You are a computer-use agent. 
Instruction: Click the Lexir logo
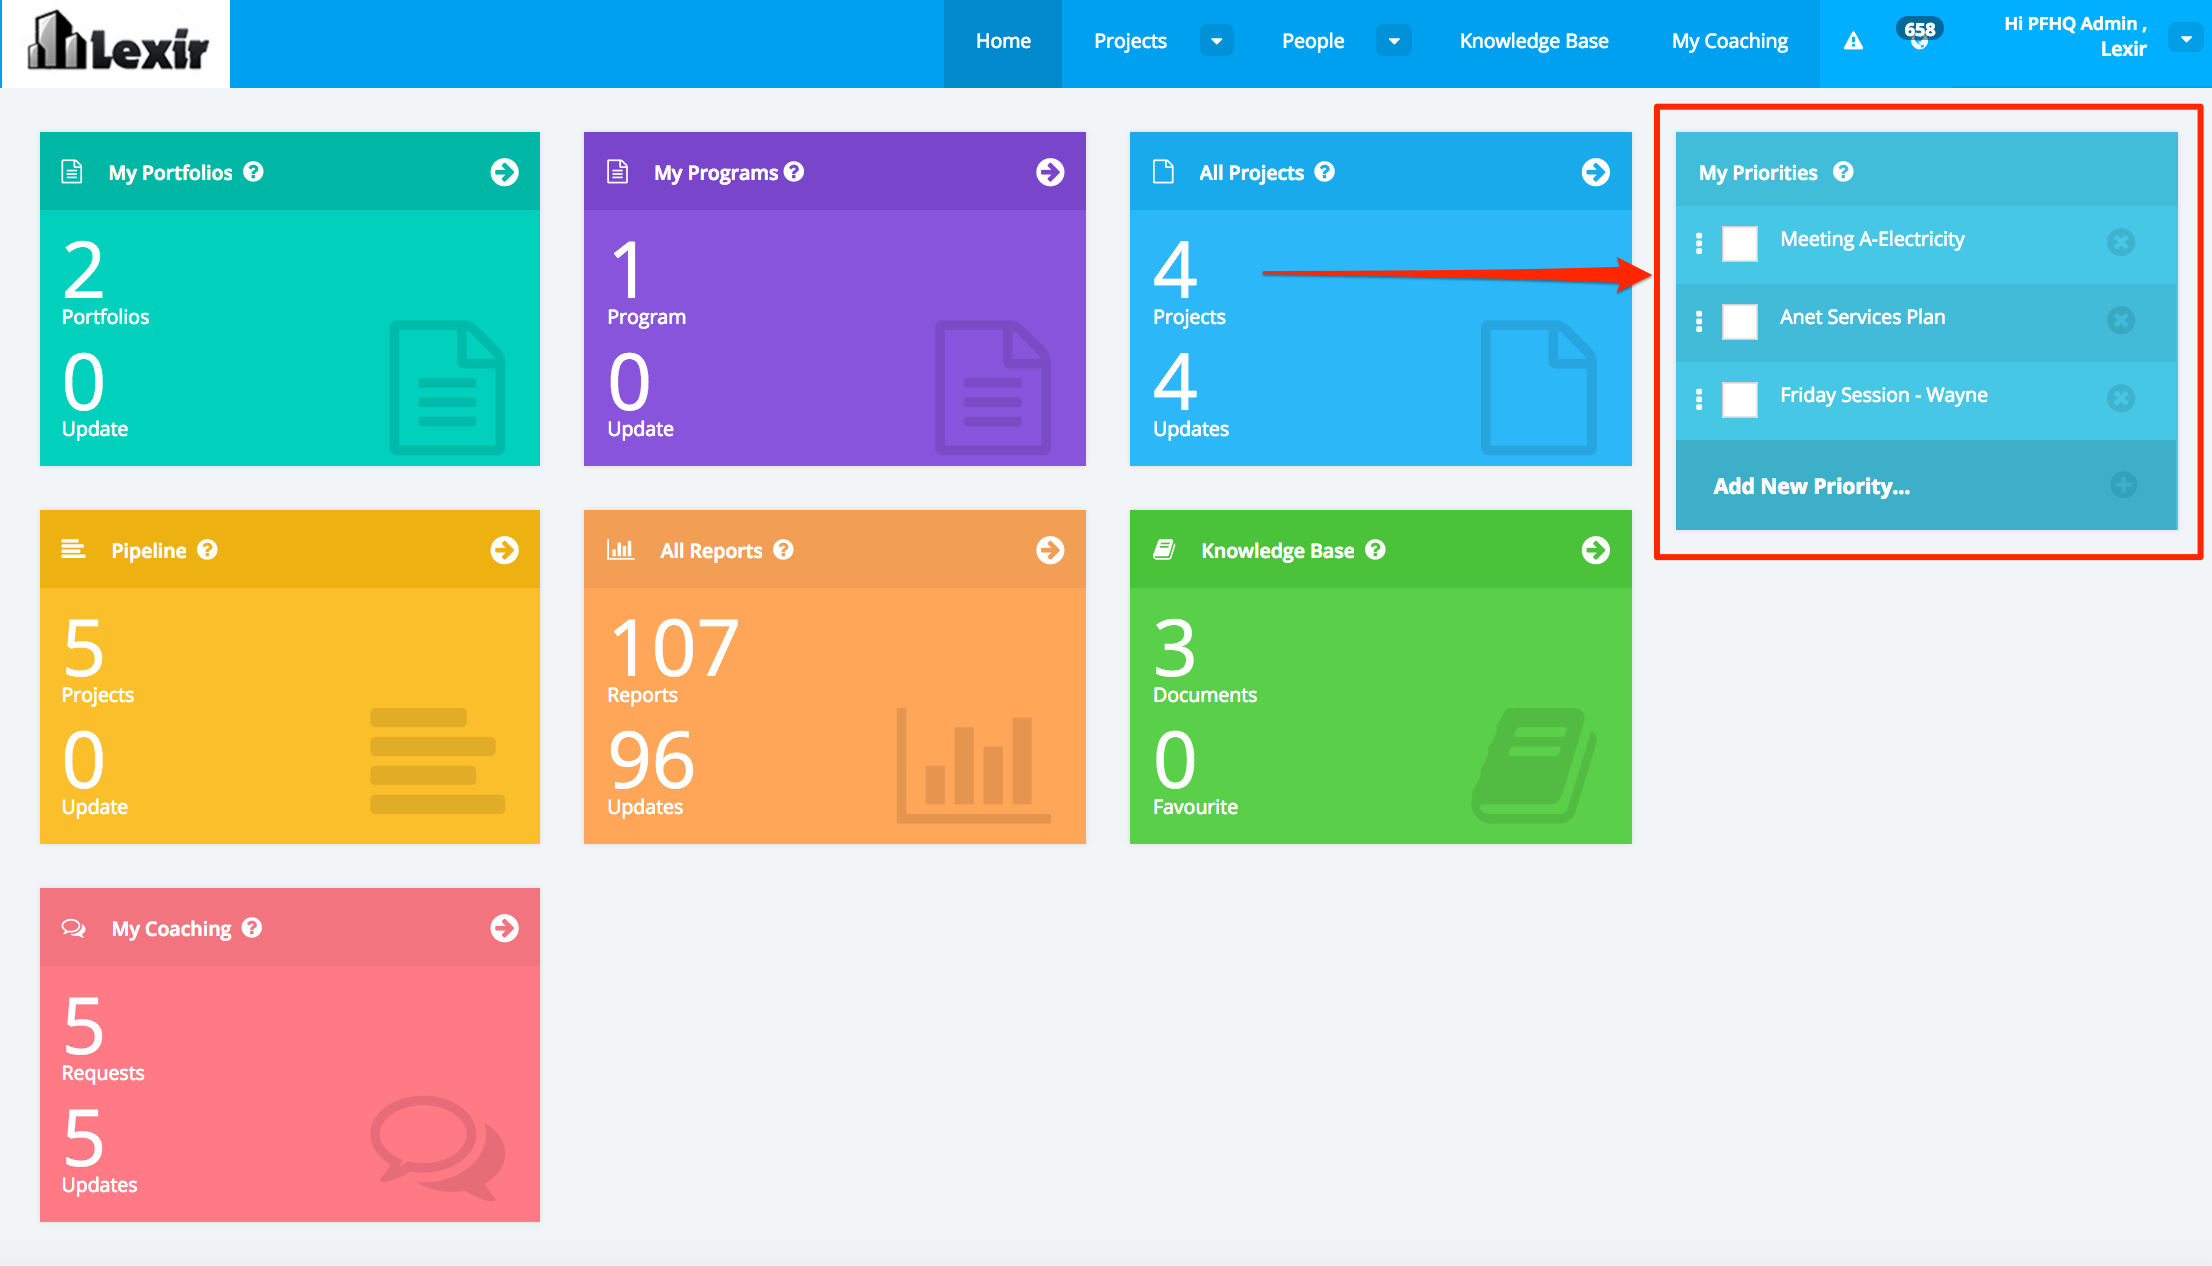[118, 43]
